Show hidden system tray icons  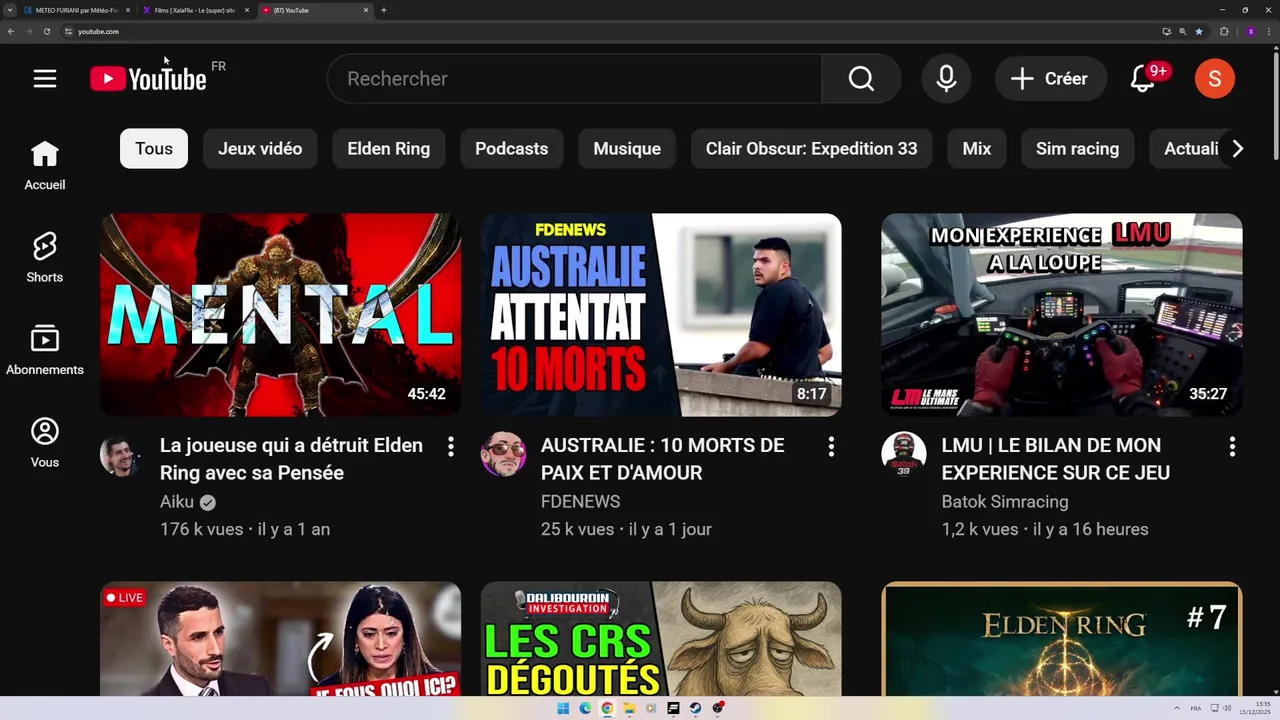(1176, 708)
